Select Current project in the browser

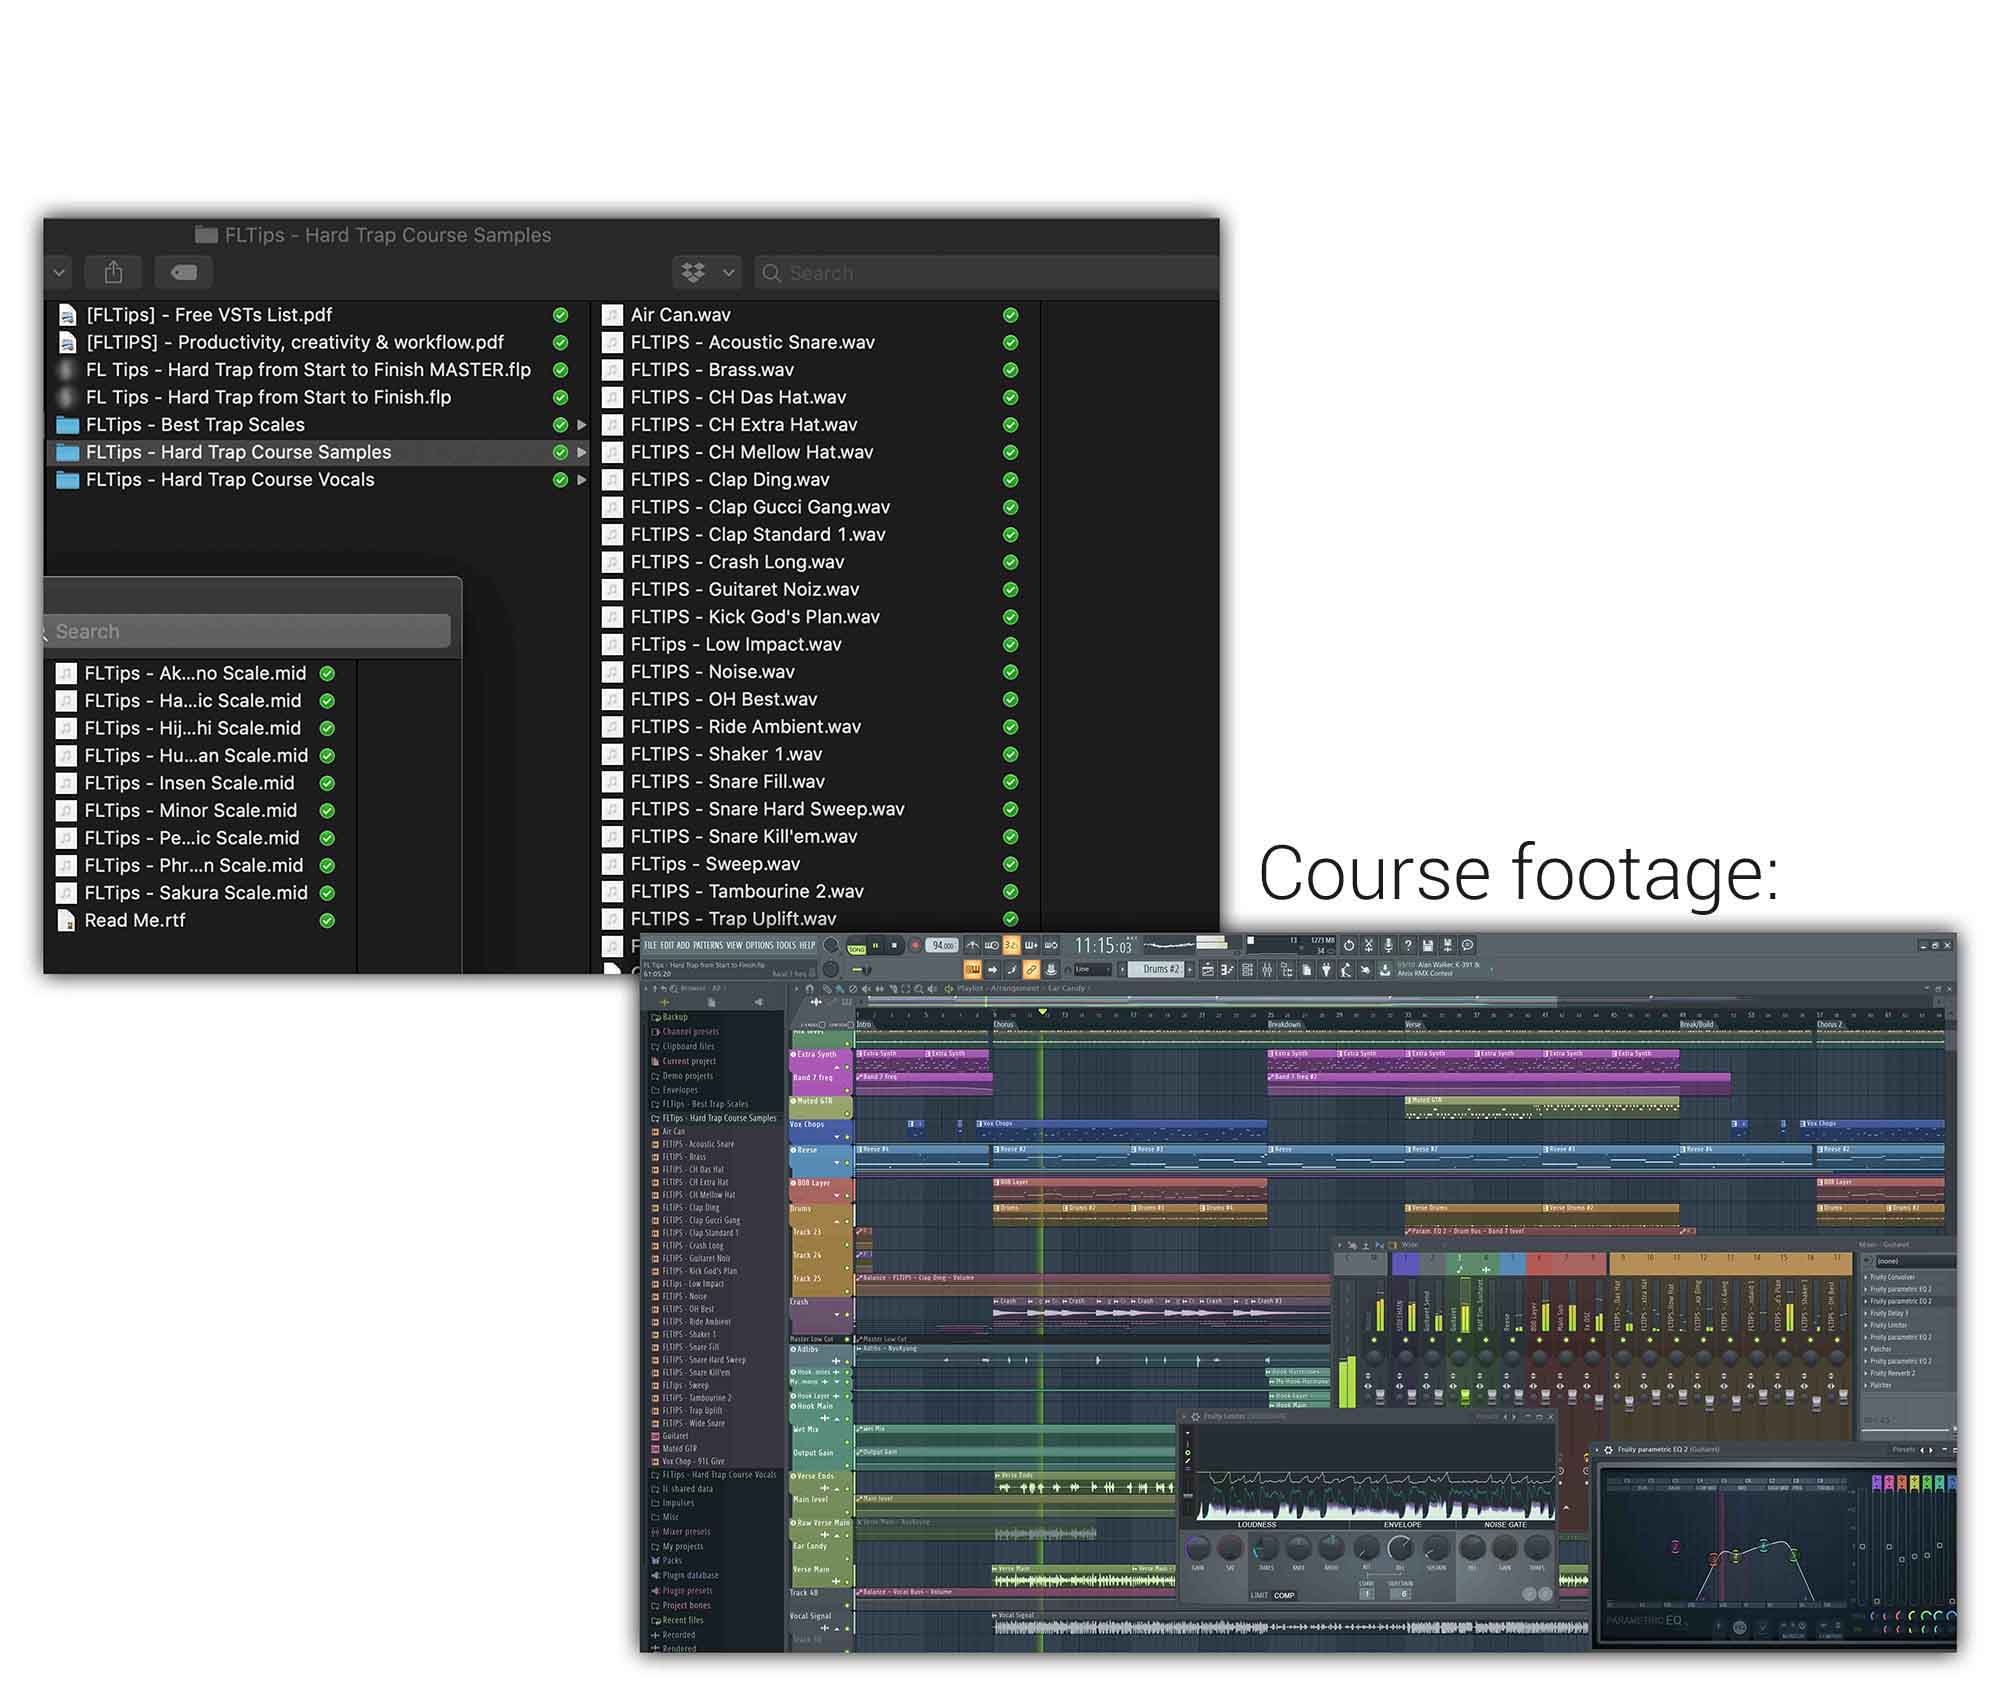click(689, 1061)
